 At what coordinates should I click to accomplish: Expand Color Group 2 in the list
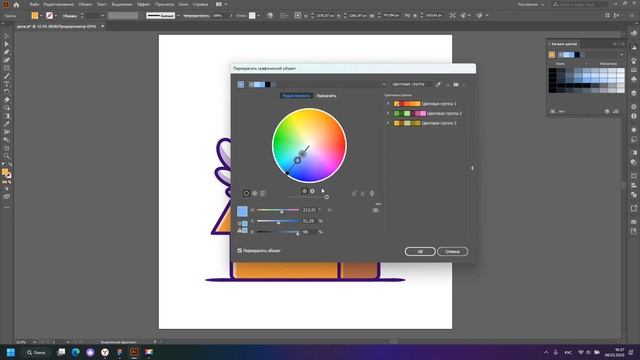coord(388,113)
